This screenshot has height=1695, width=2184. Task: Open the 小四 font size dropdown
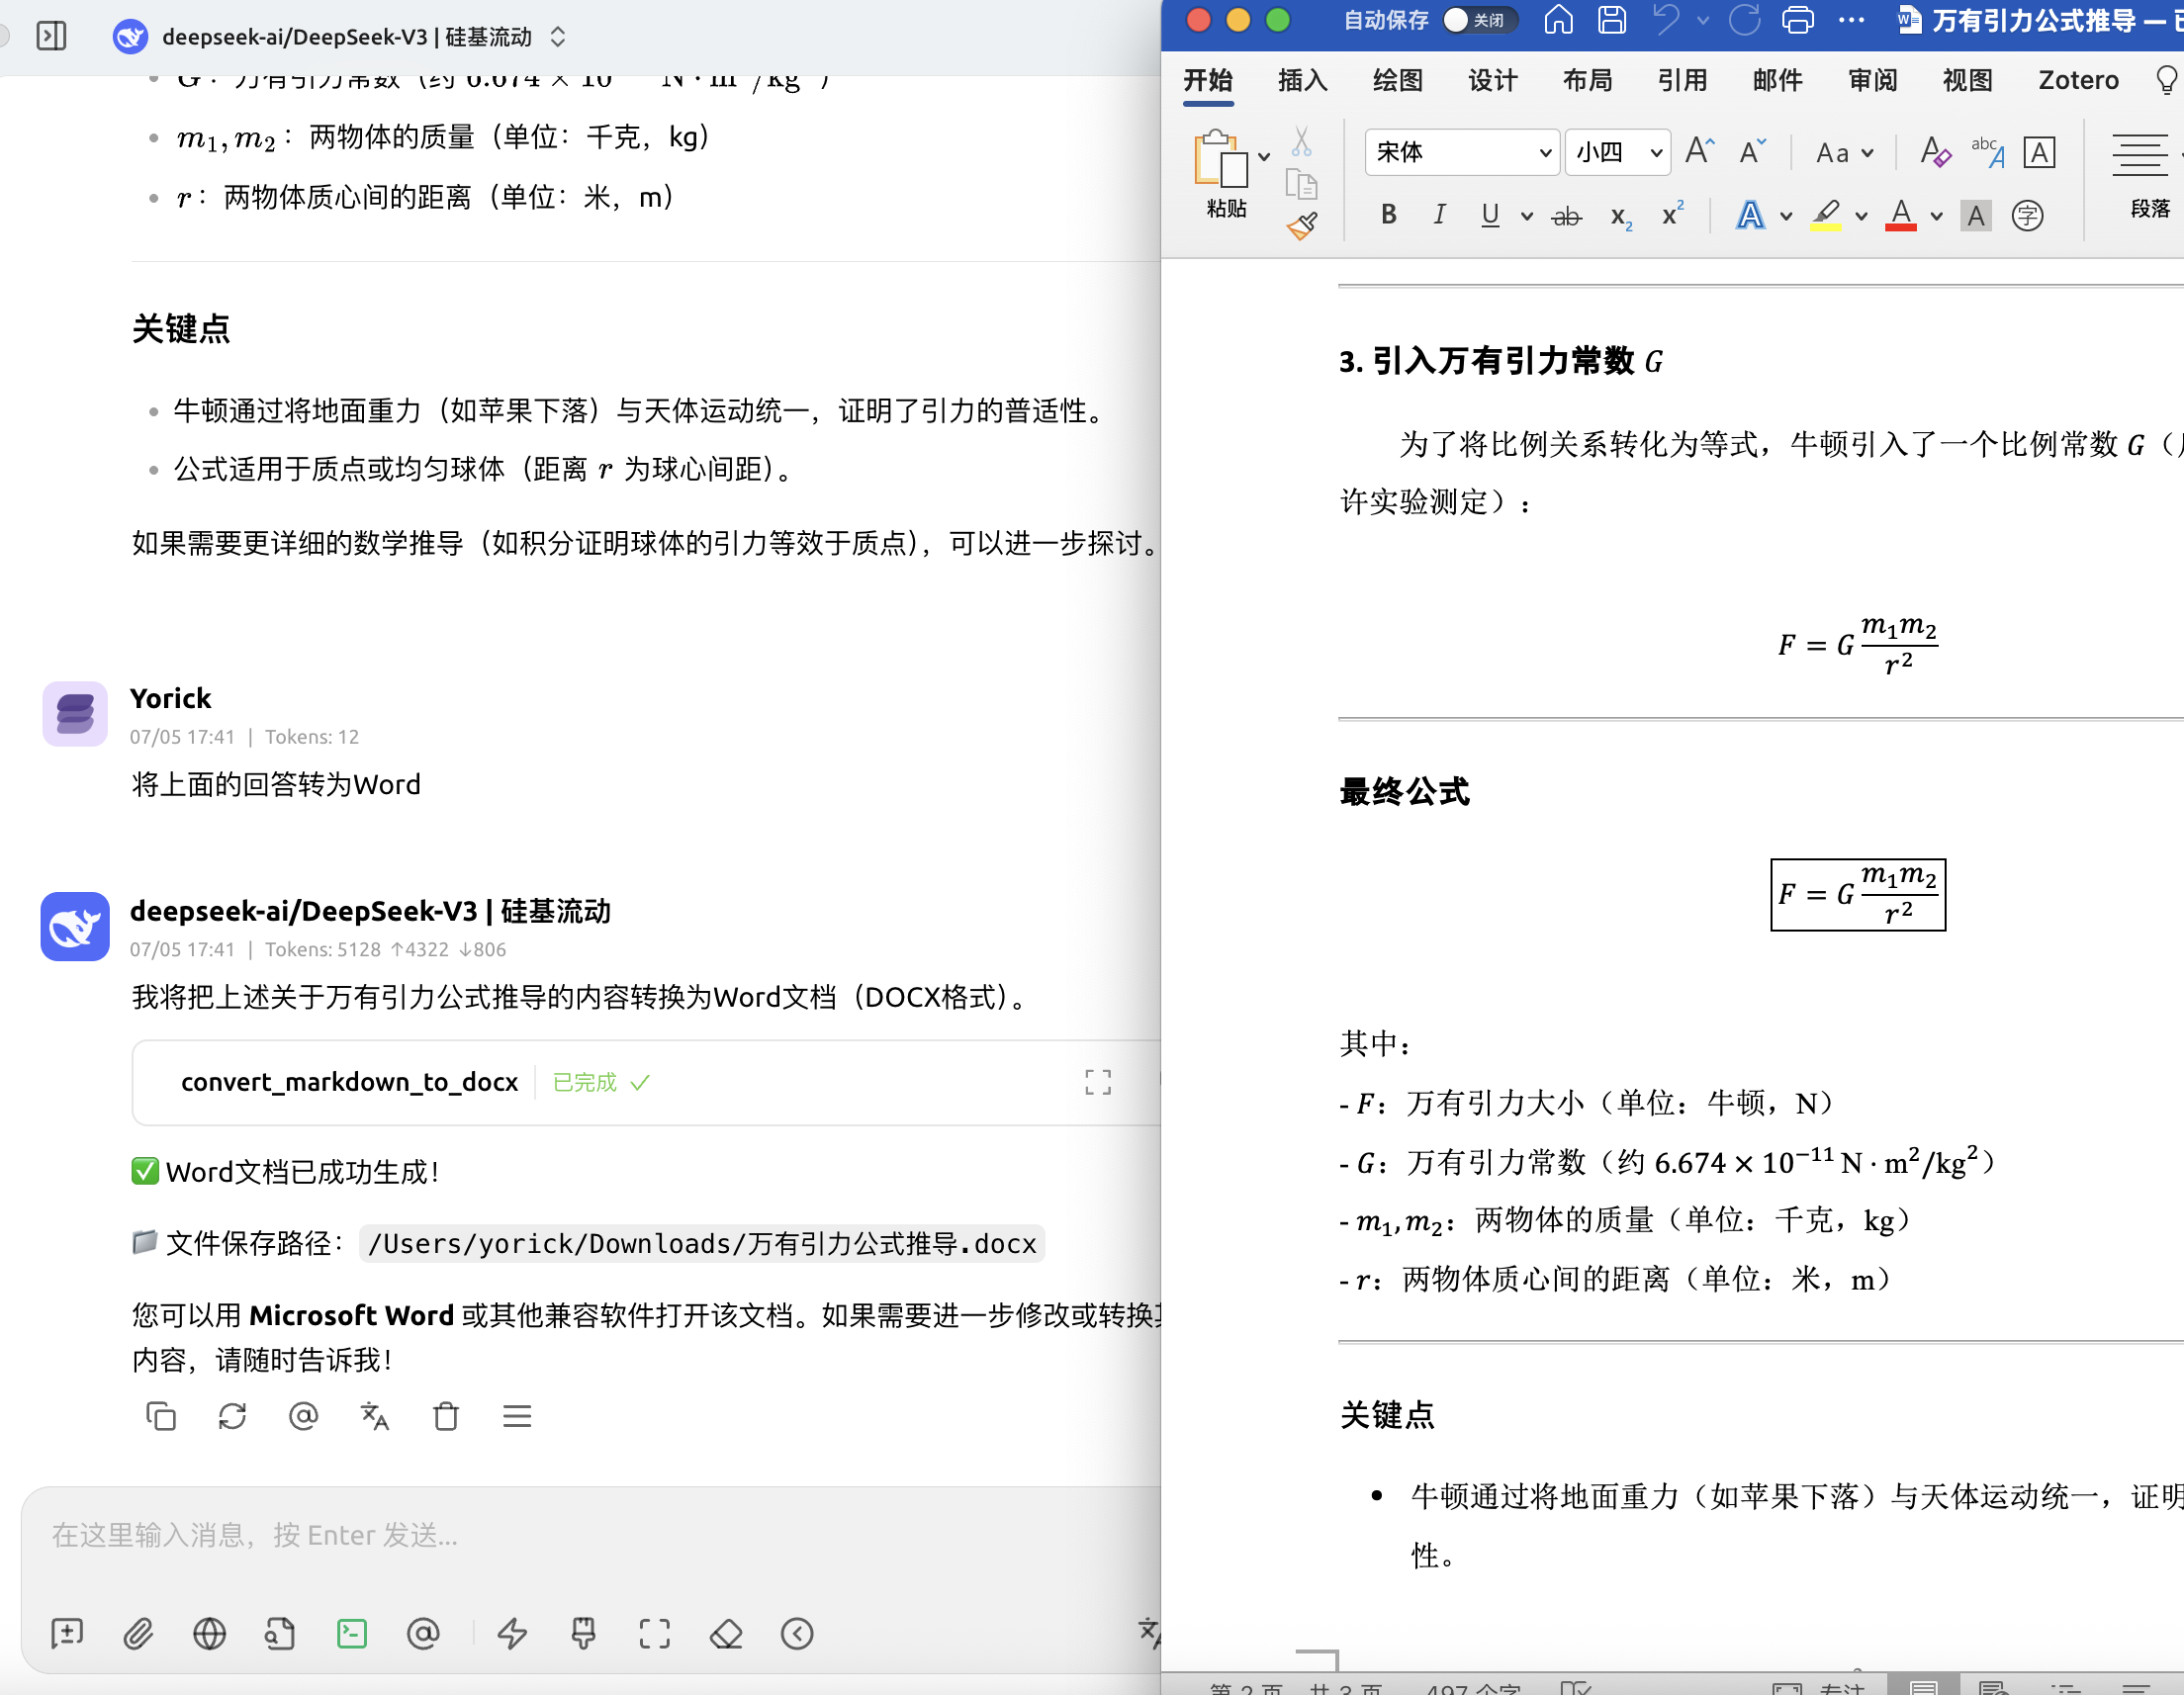click(1656, 153)
